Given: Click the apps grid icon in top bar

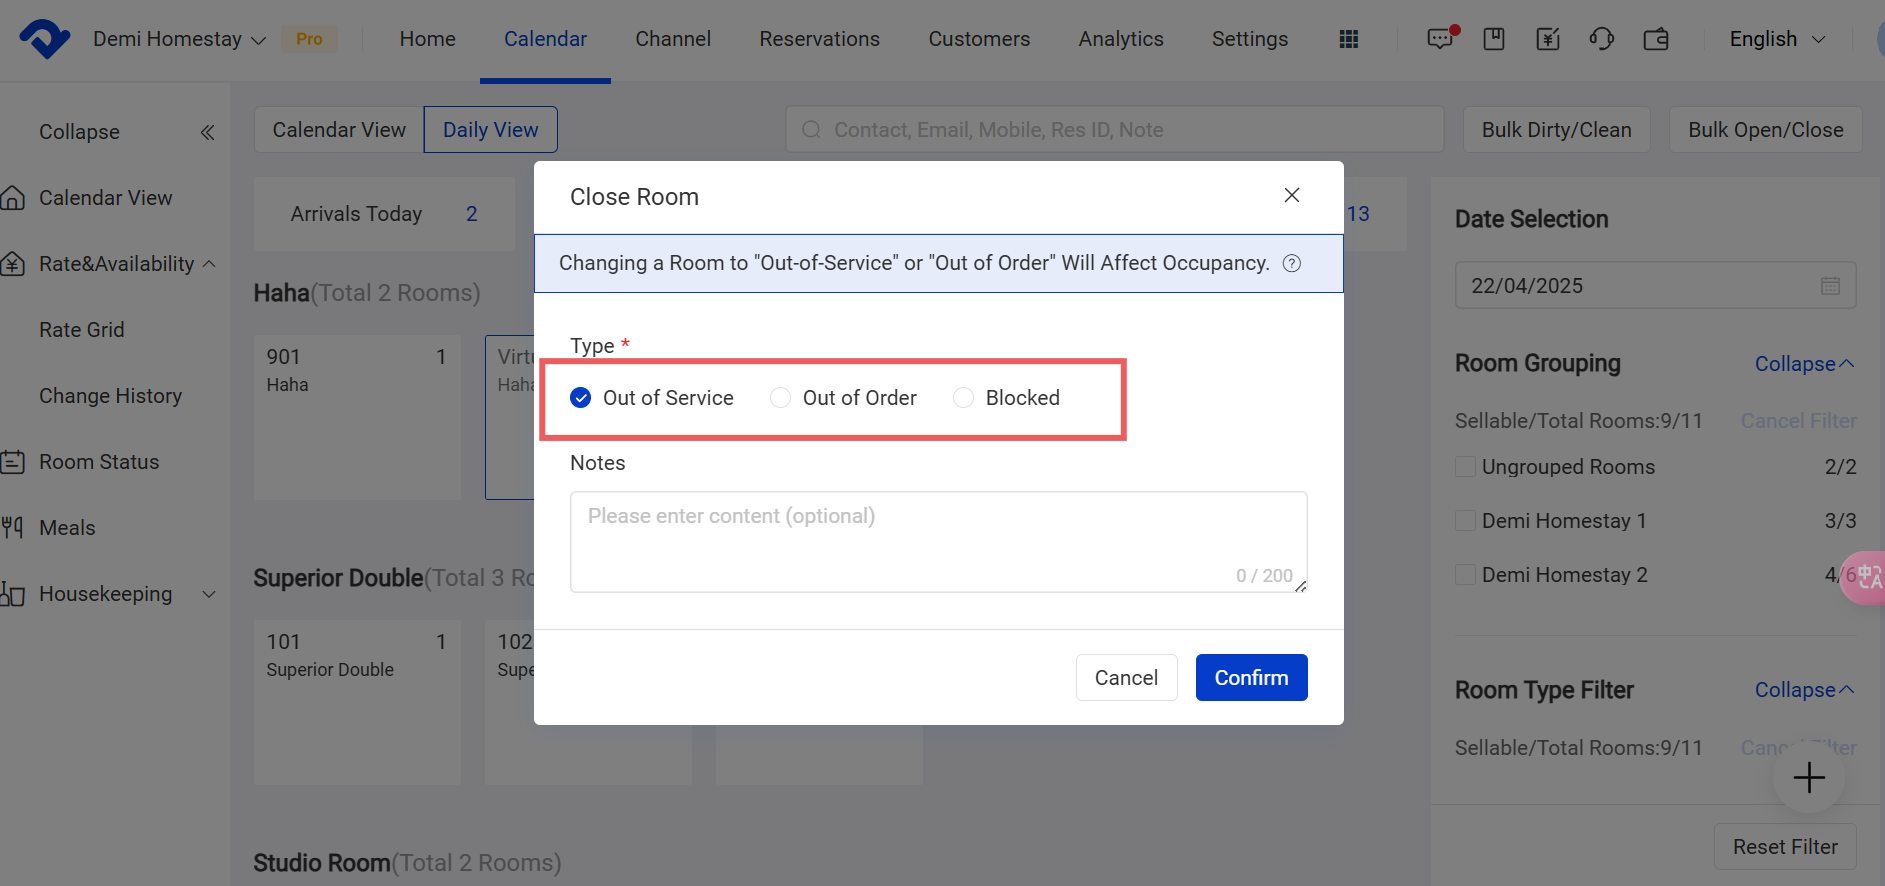Looking at the screenshot, I should 1348,39.
